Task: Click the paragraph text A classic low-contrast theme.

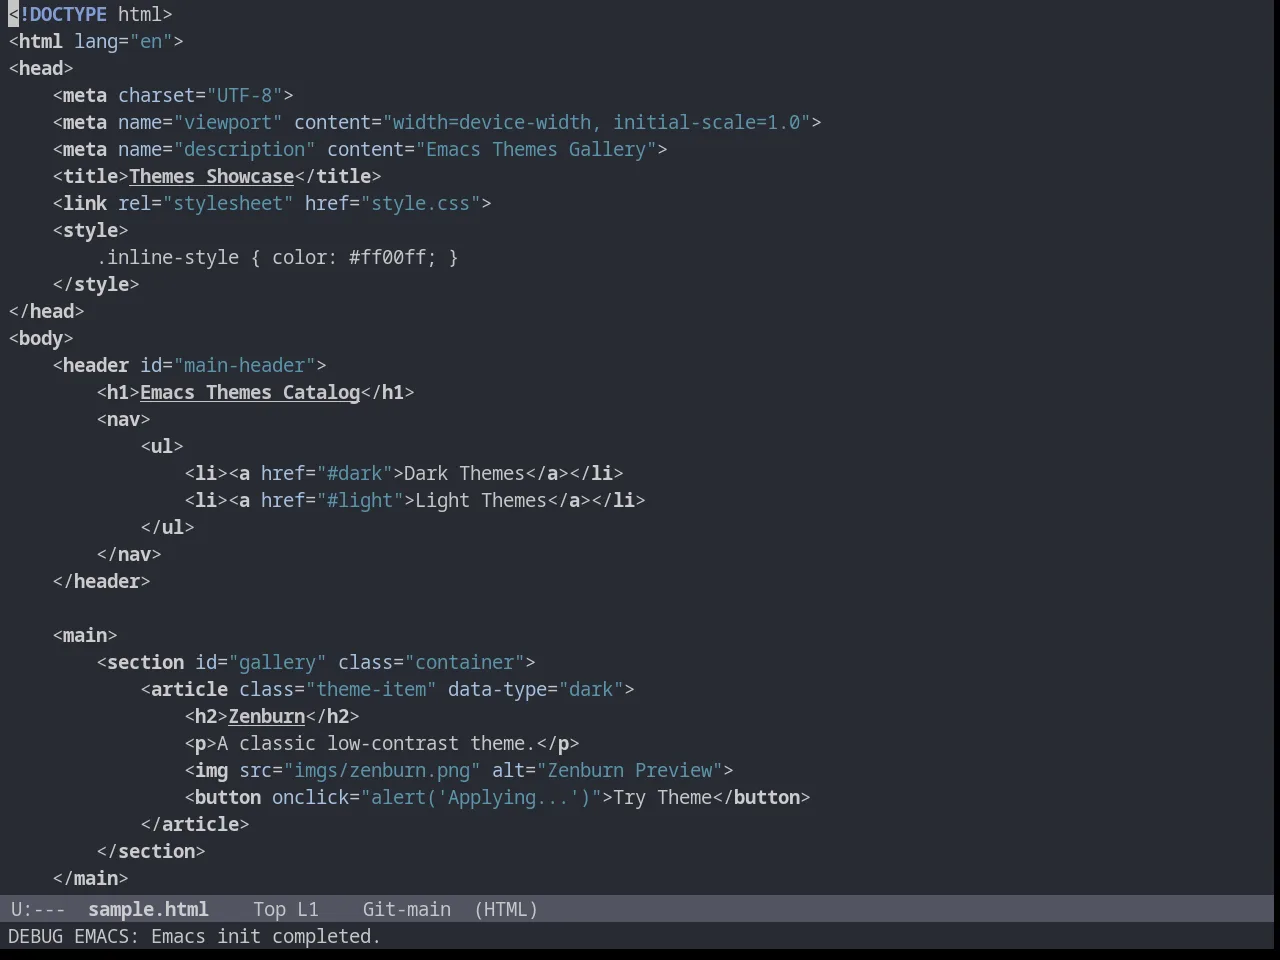Action: 376,743
